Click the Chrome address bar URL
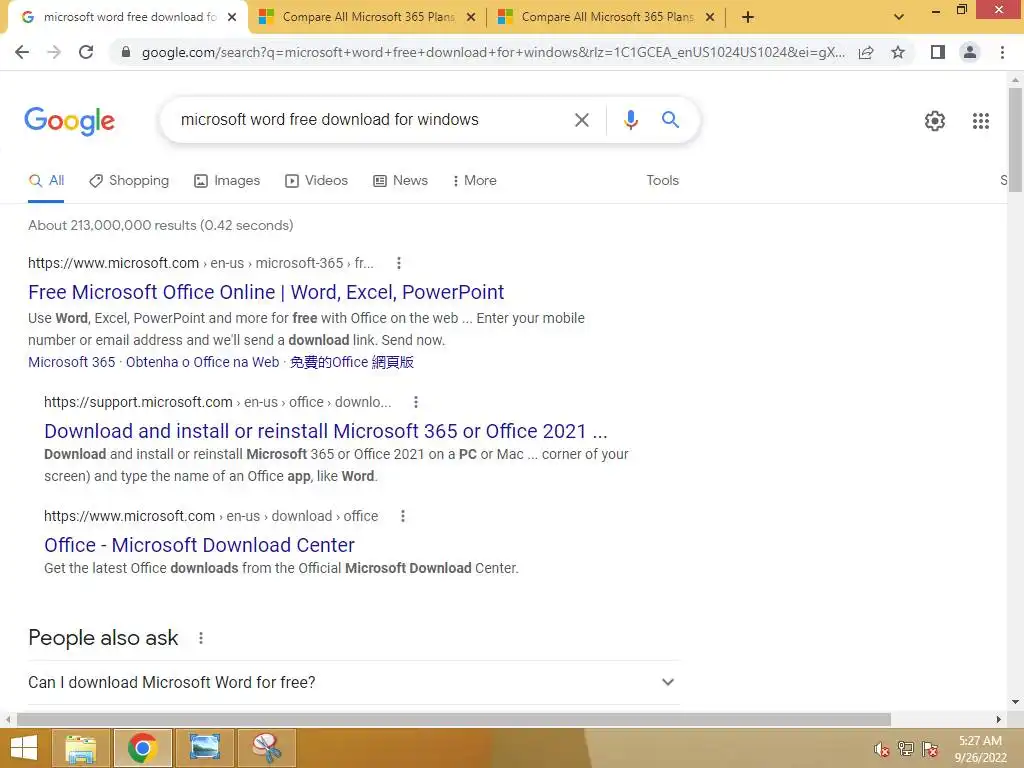The width and height of the screenshot is (1024, 768). point(493,52)
